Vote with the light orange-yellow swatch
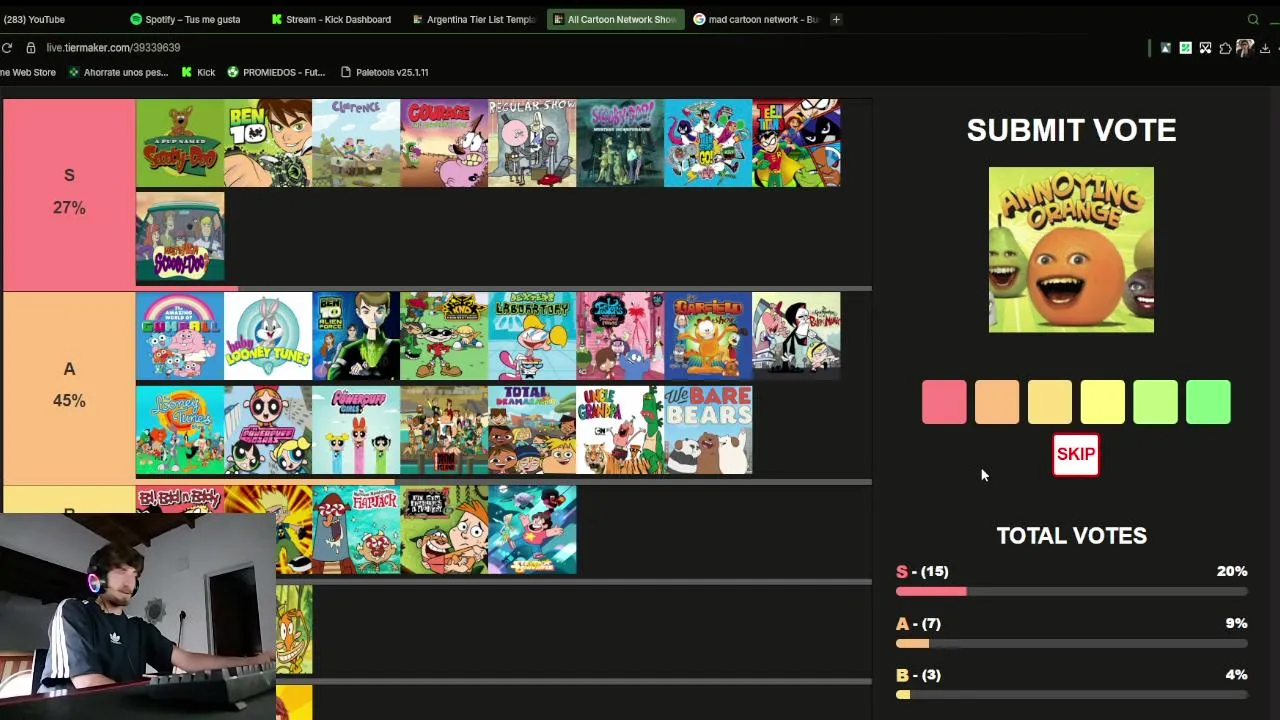 click(x=1050, y=402)
